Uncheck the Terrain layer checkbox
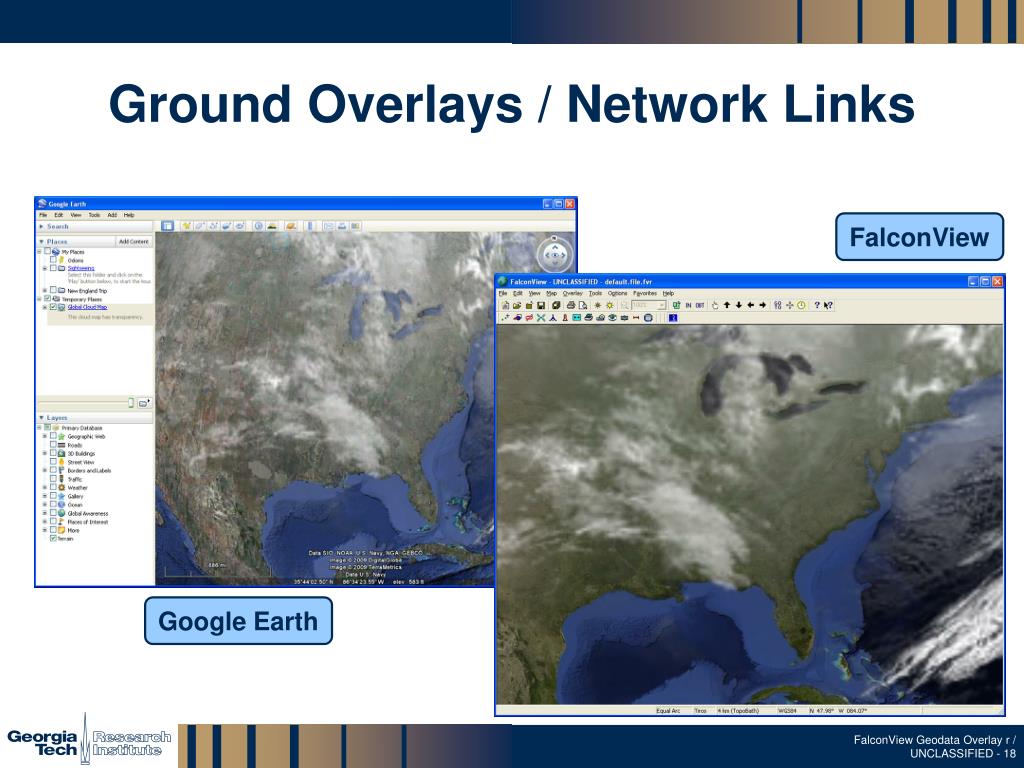This screenshot has width=1024, height=768. 54,539
